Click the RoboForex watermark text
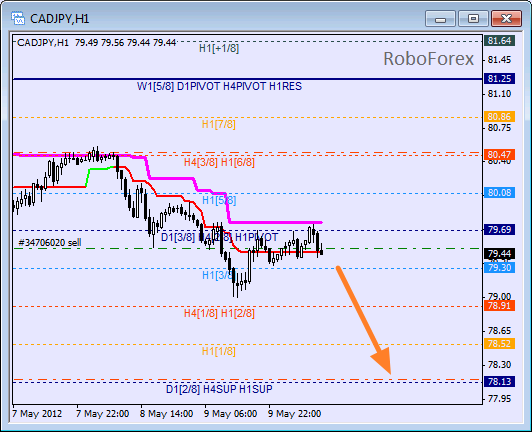The height and width of the screenshot is (432, 532). coord(428,59)
